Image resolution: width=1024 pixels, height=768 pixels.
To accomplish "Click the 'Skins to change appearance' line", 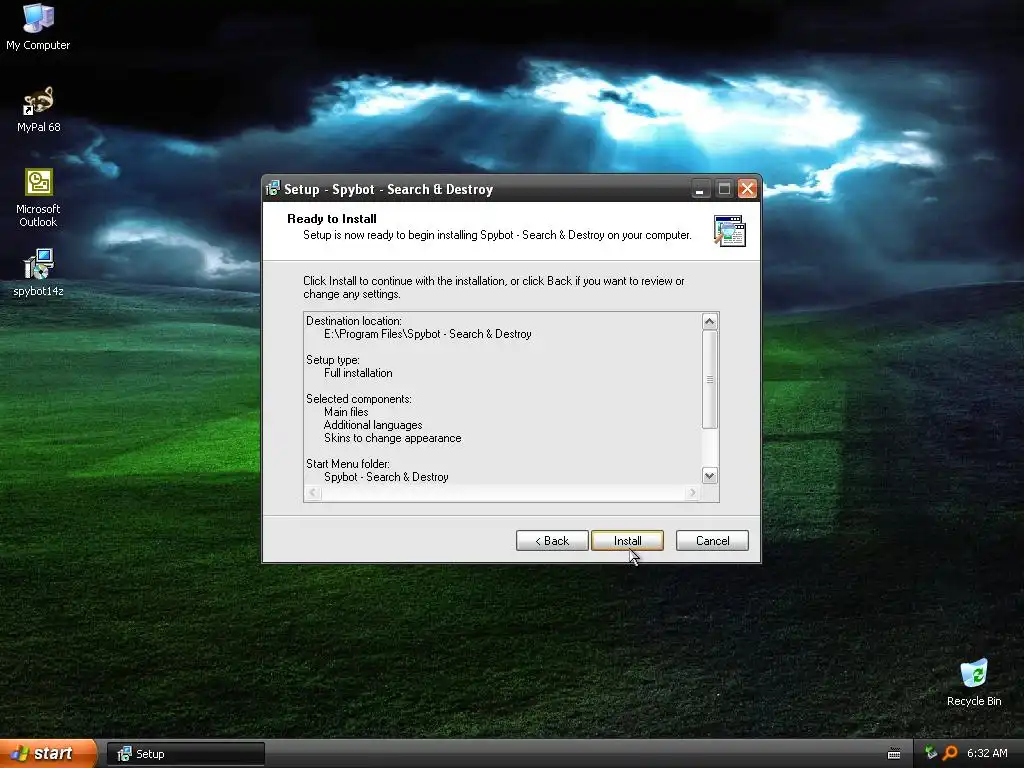I will pyautogui.click(x=392, y=438).
